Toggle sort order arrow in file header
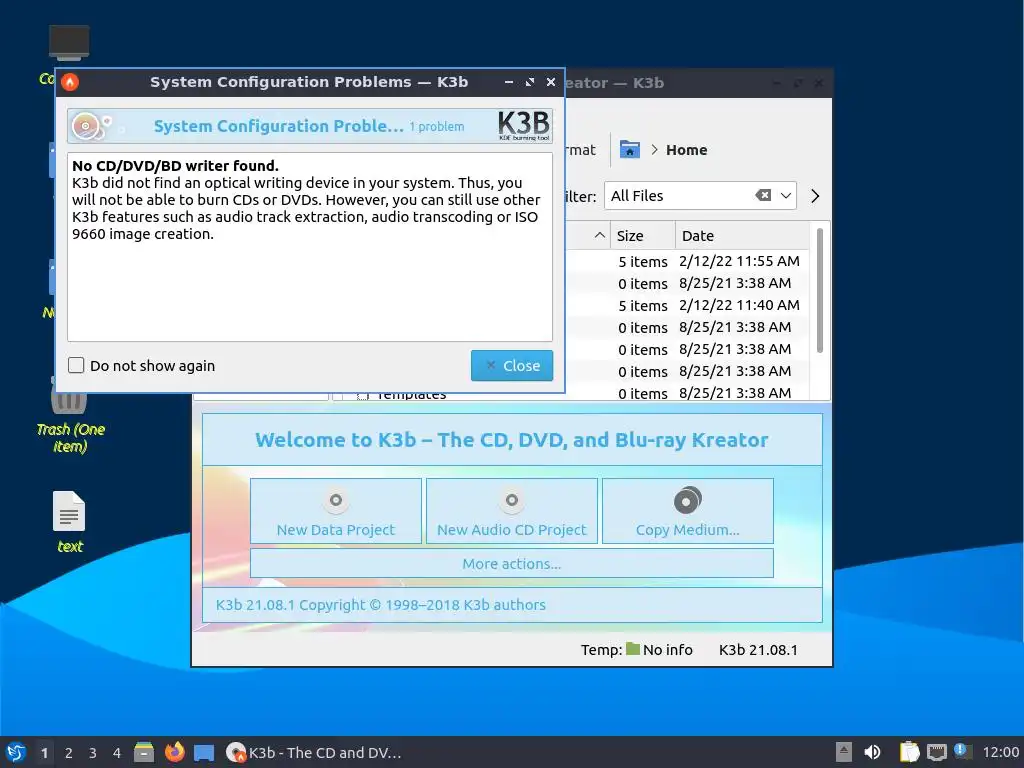Screen dimensions: 1024x768 (600, 235)
